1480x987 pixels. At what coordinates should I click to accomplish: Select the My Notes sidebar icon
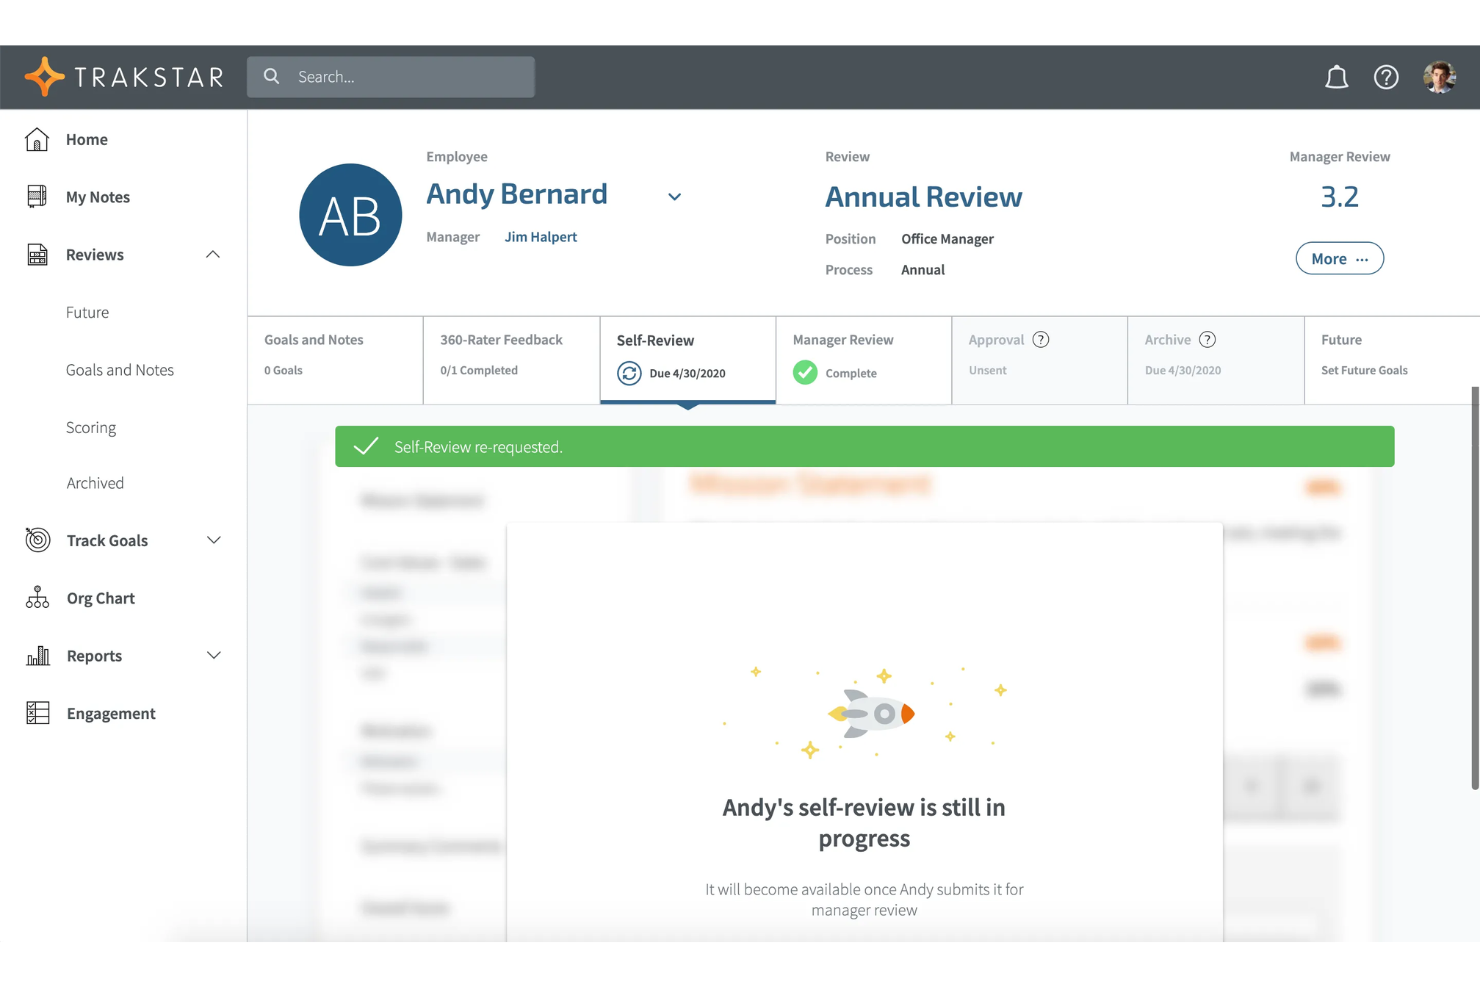pos(36,196)
